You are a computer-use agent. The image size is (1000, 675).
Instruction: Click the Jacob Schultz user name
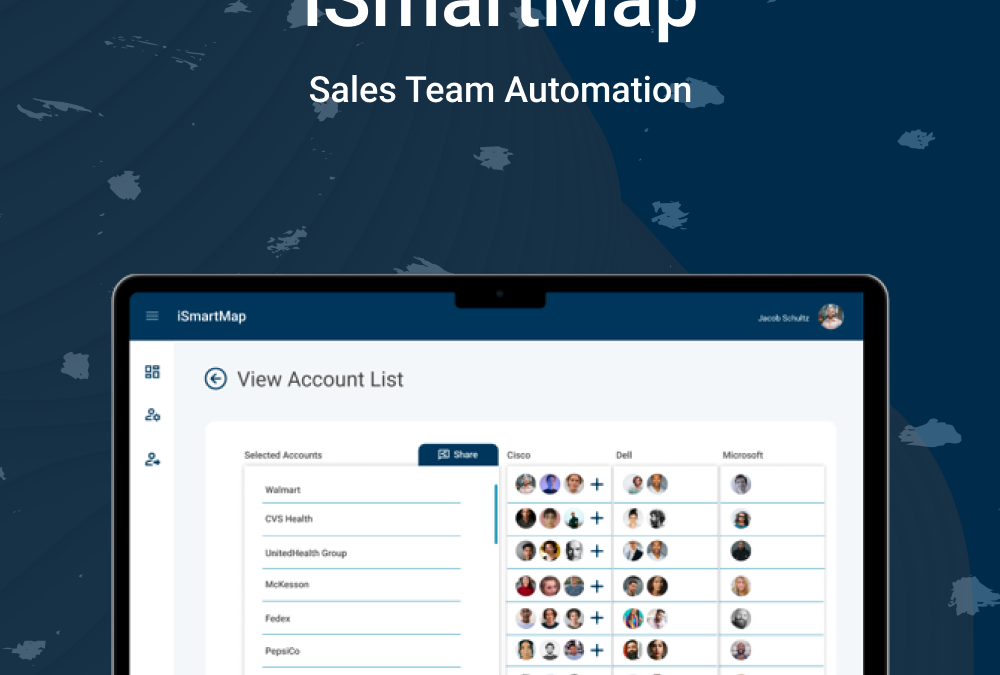[x=783, y=318]
